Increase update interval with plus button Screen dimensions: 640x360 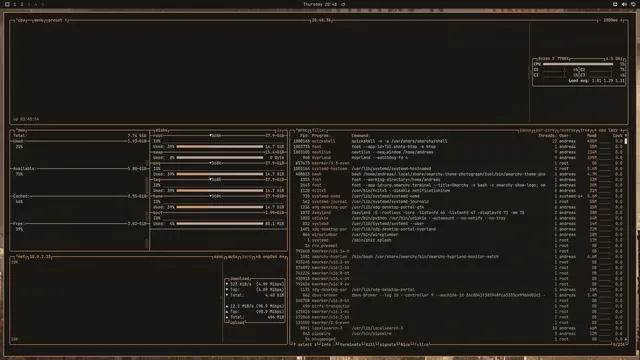622,20
